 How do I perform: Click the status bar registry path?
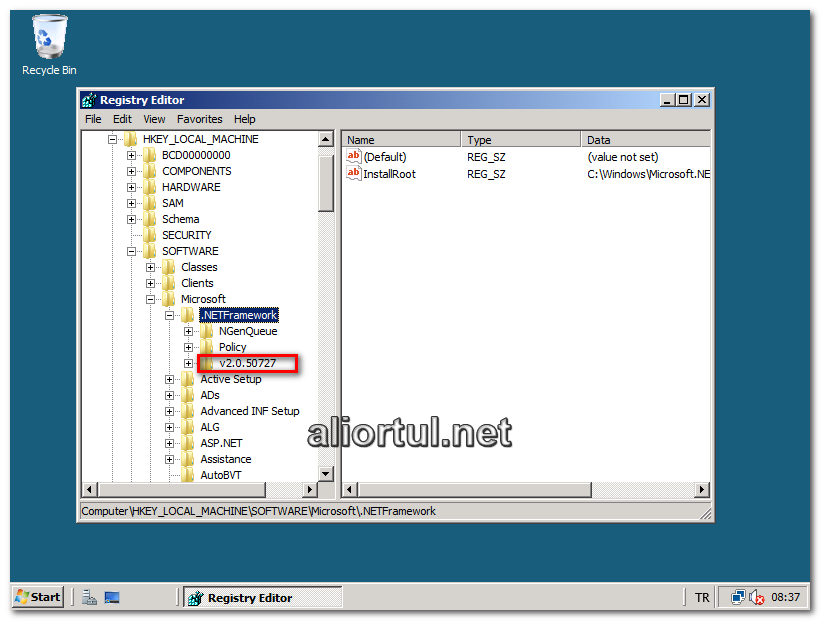point(258,511)
